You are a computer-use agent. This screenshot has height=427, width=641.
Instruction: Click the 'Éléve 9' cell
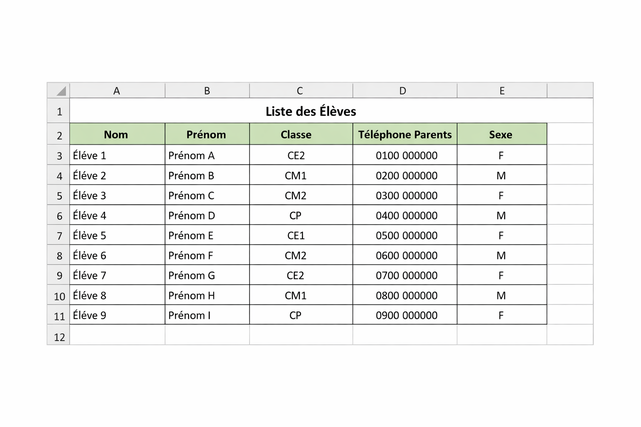(x=117, y=316)
